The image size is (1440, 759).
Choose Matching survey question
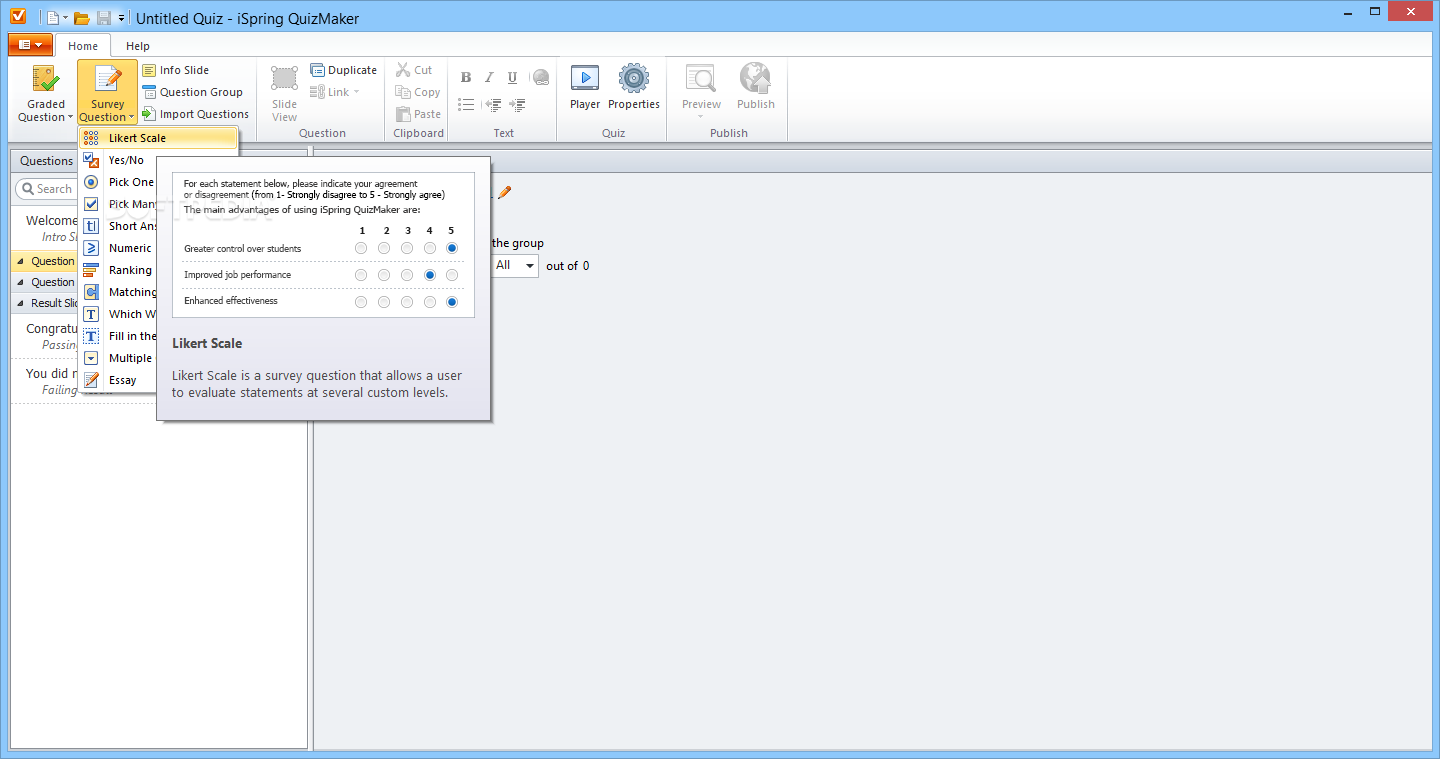[x=118, y=292]
